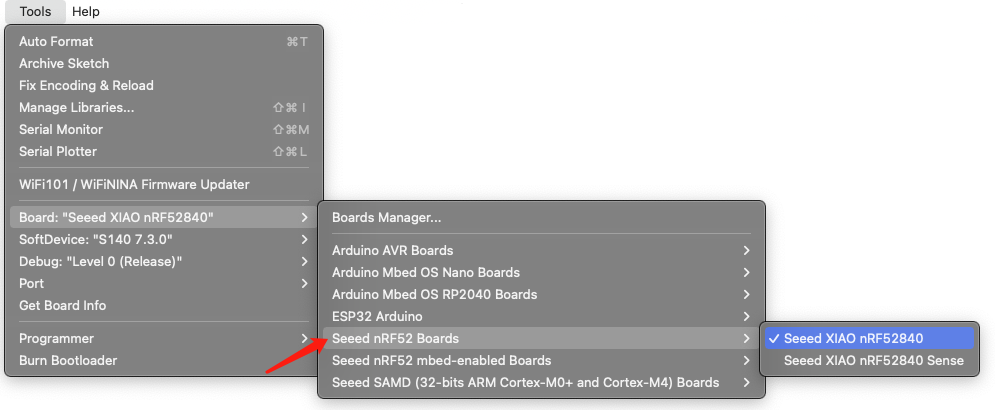This screenshot has width=995, height=410.
Task: Expand the Port submenu
Action: (x=163, y=284)
